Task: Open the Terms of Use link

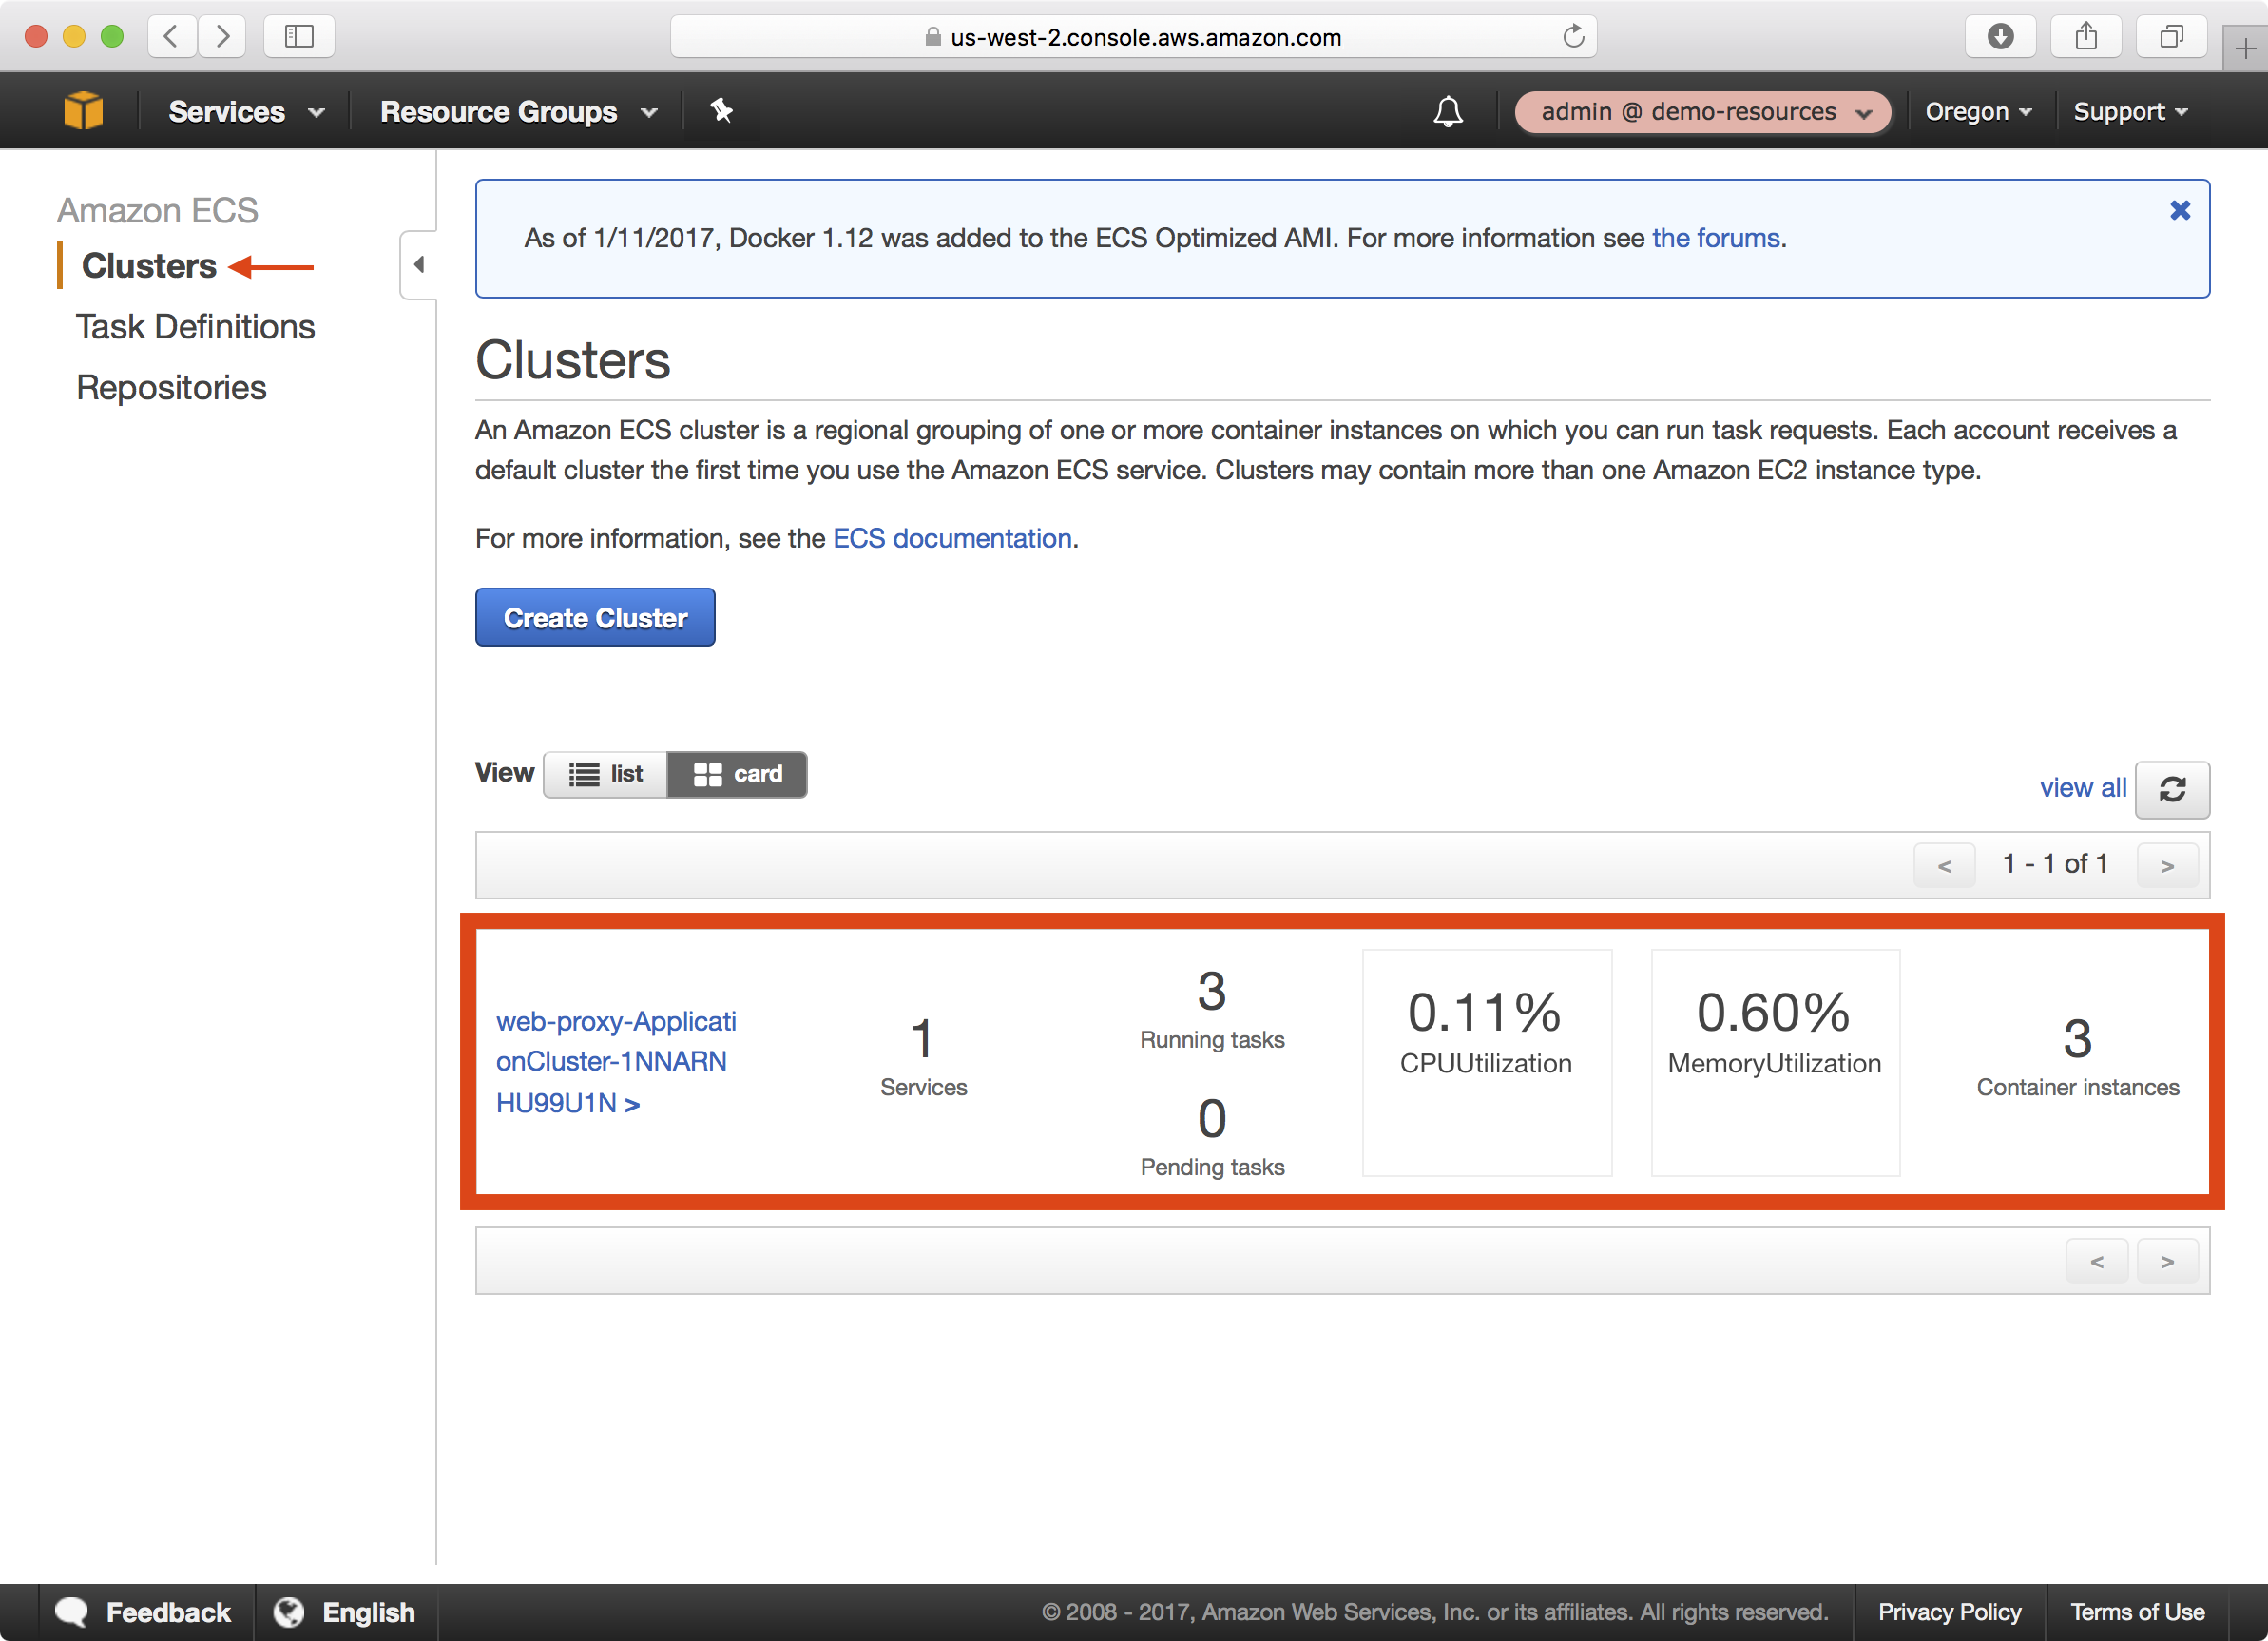Action: click(2137, 1612)
